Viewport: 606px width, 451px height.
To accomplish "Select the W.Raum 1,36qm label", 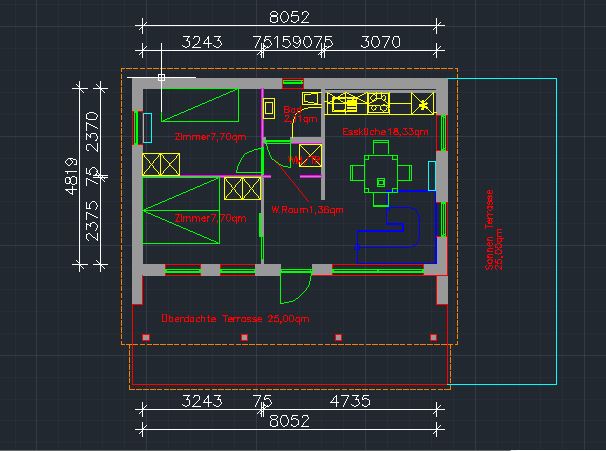I will pos(307,210).
